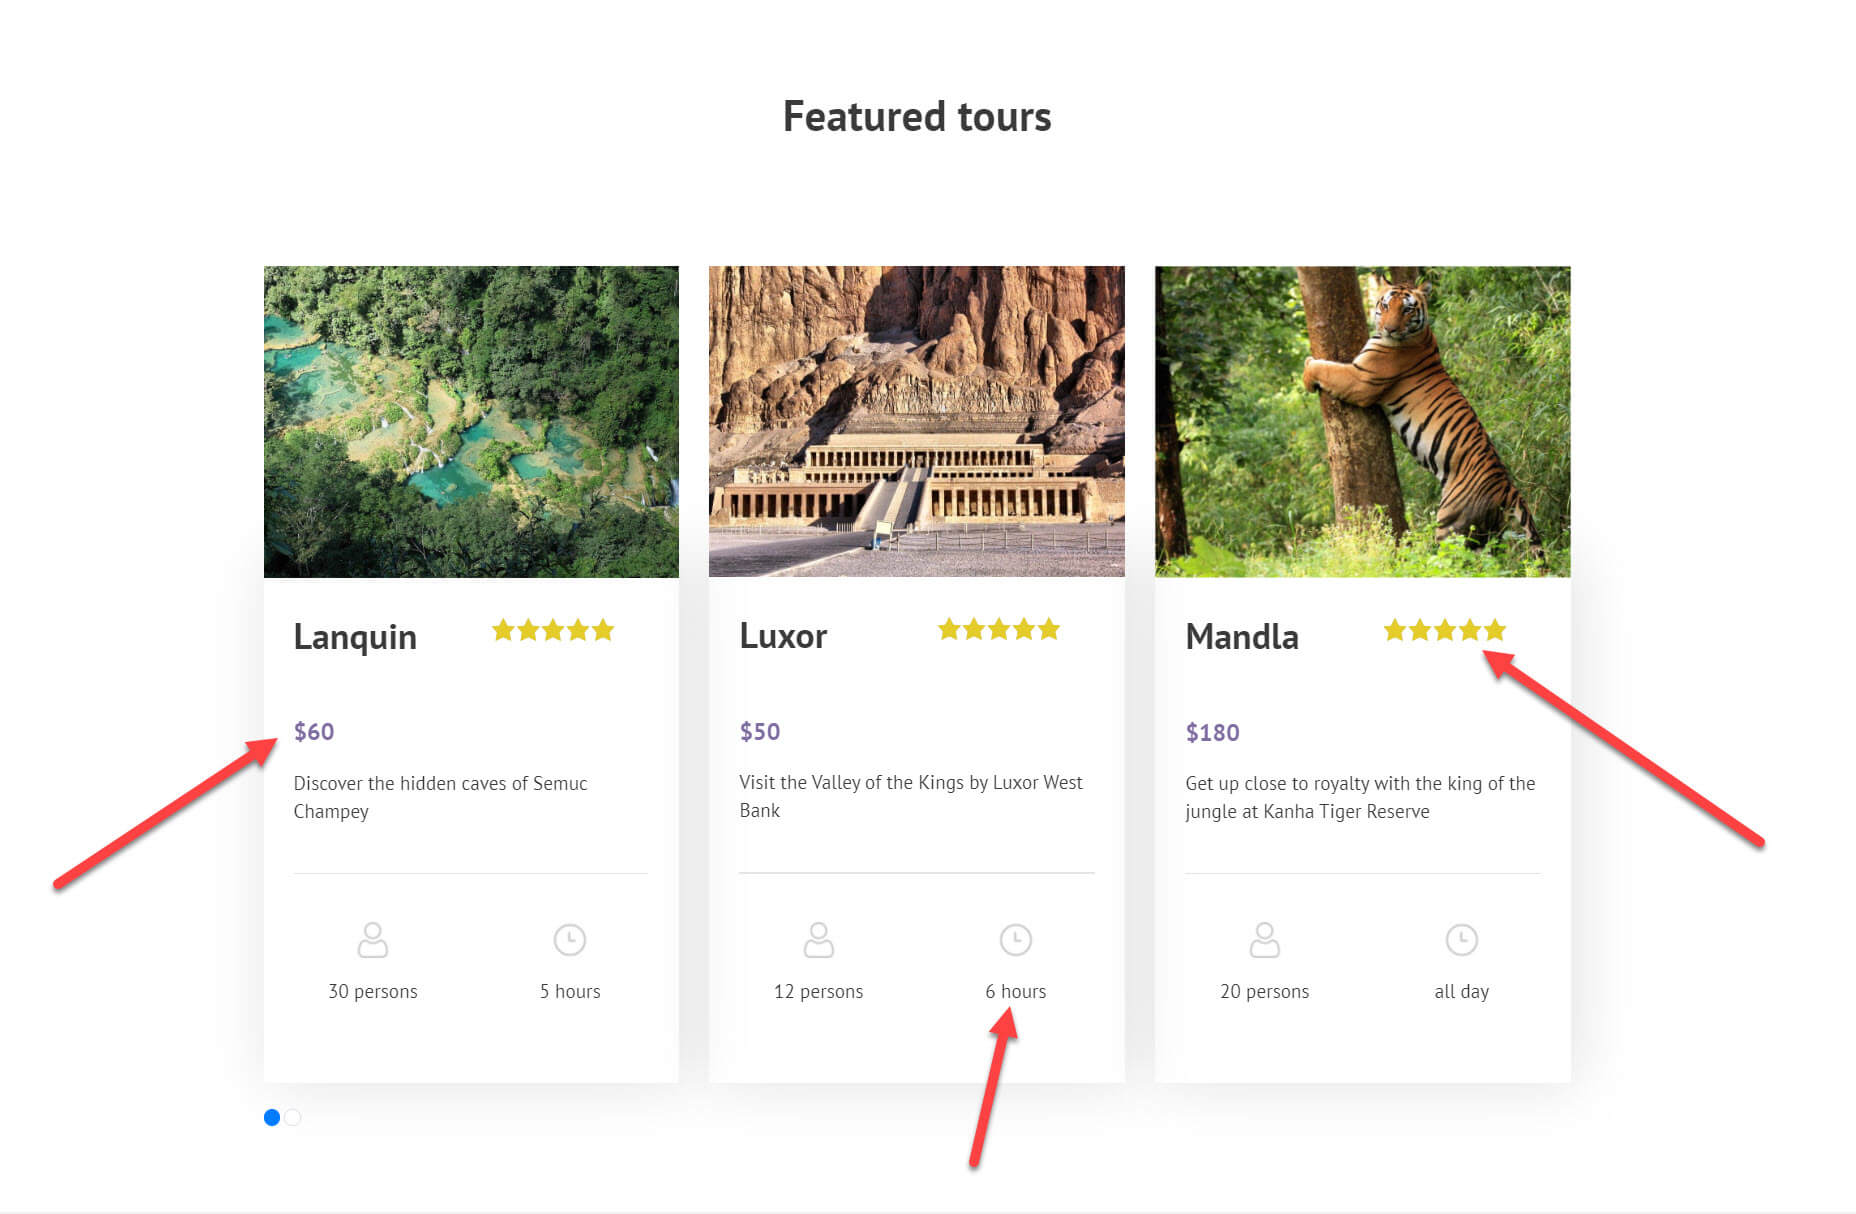Viewport: 1856px width, 1214px height.
Task: Click the clock icon above 5 hours
Action: pyautogui.click(x=570, y=940)
